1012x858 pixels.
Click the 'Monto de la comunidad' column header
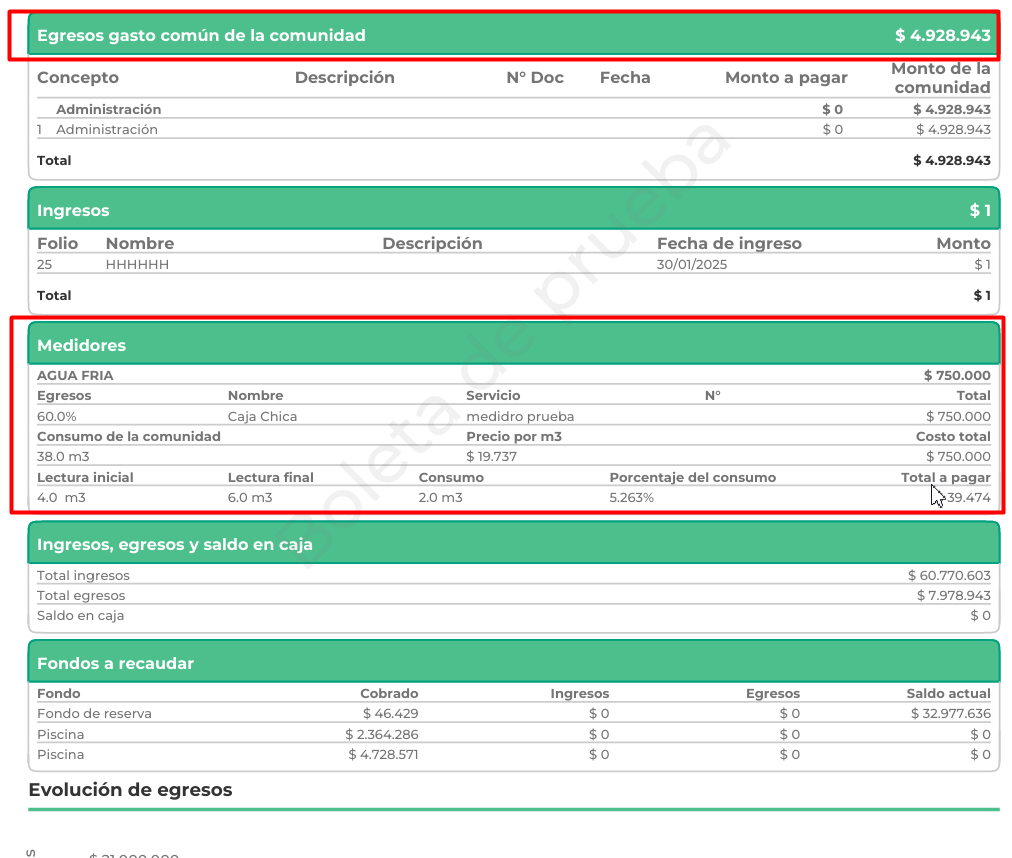[941, 77]
